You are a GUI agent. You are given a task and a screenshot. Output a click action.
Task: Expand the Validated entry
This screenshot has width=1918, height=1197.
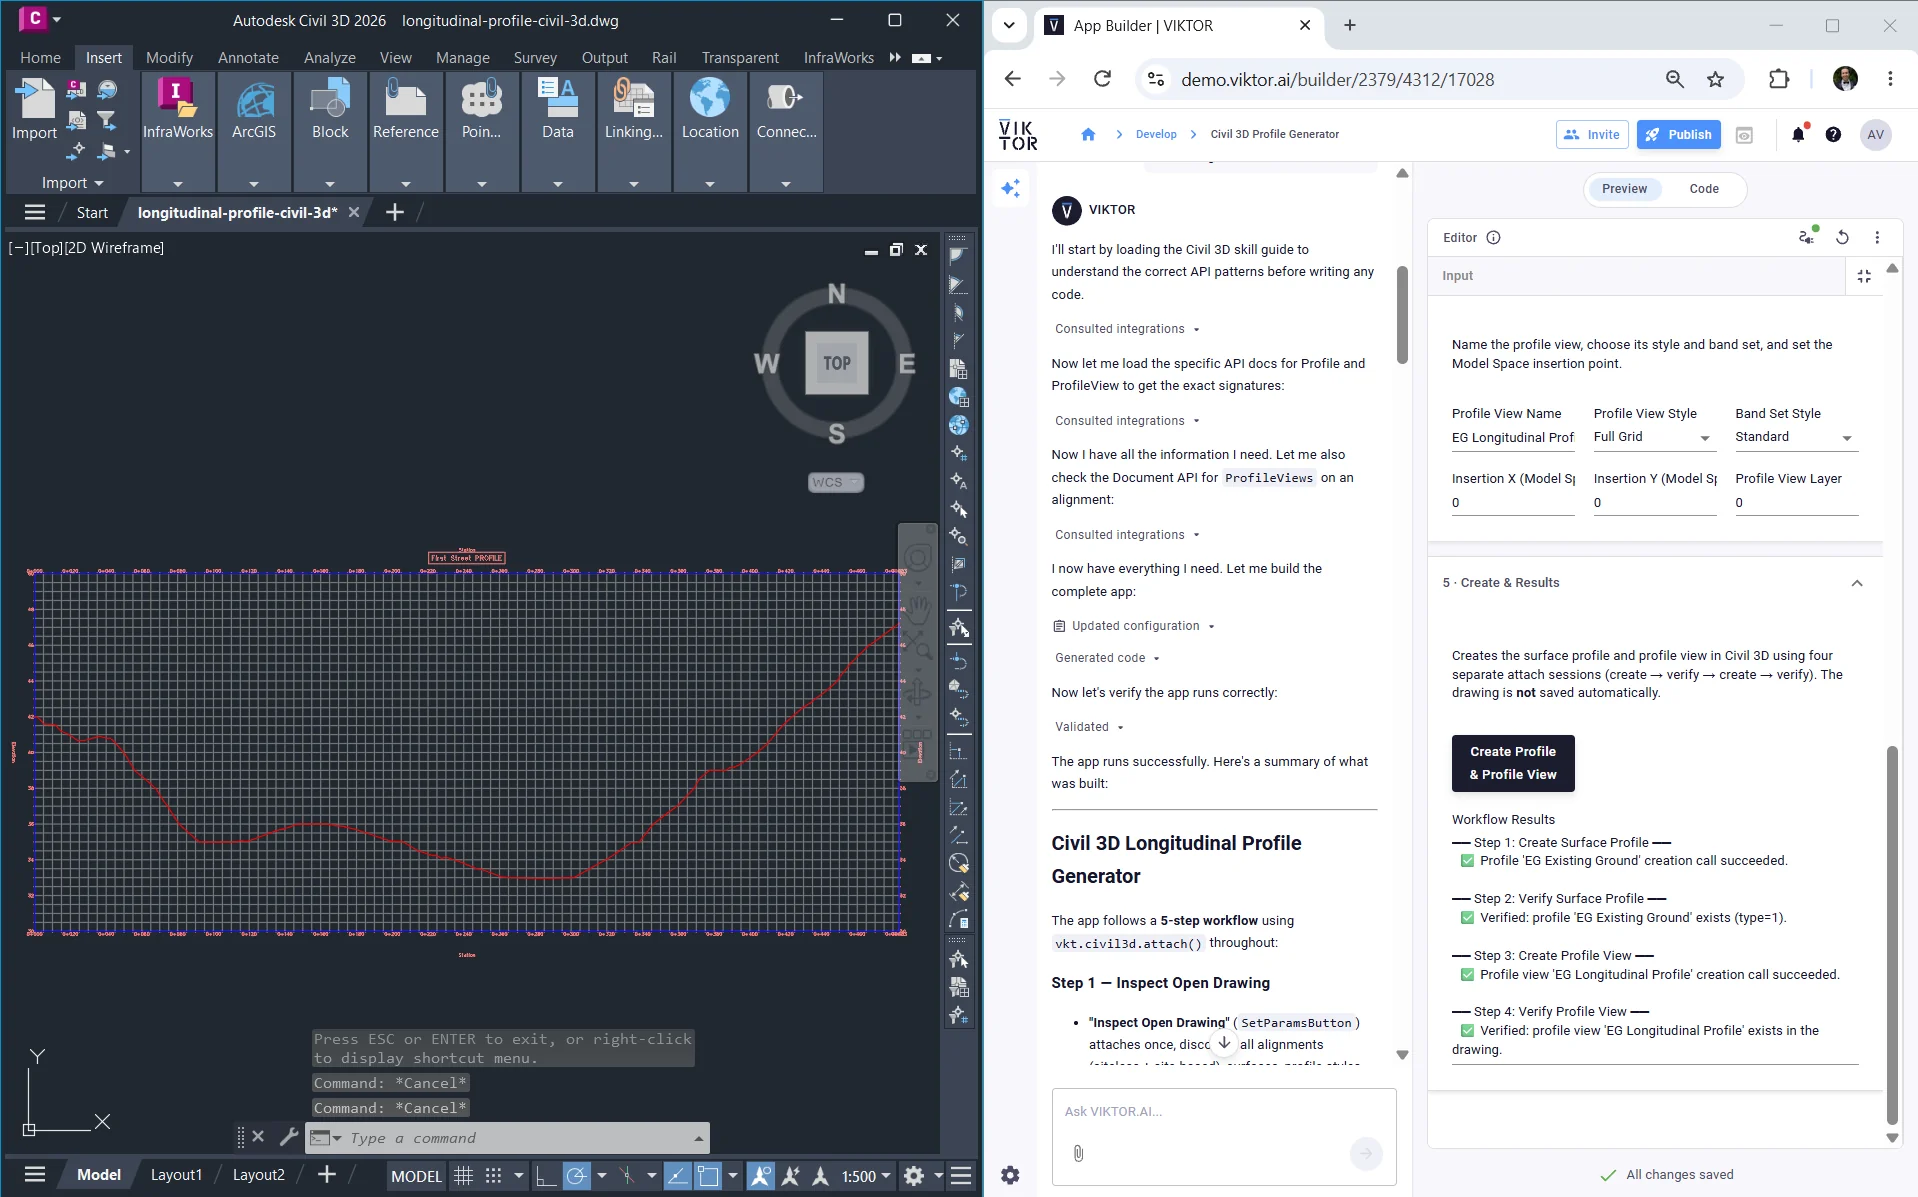point(1089,727)
